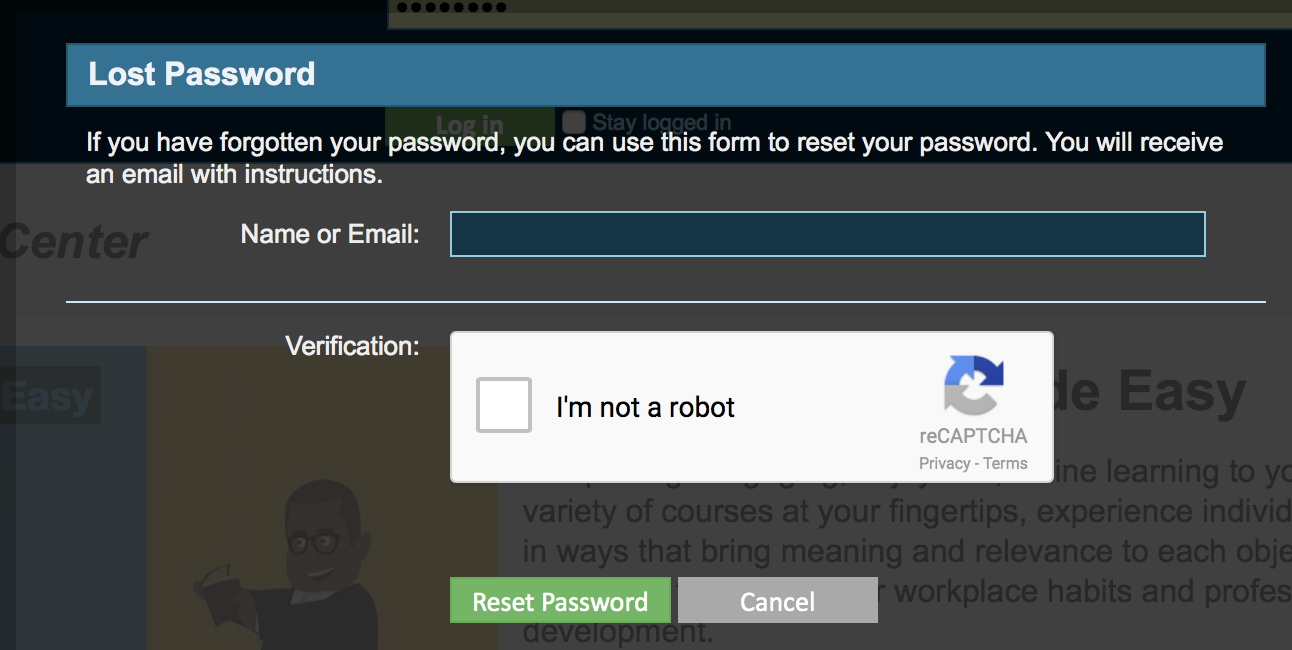The image size is (1292, 650).
Task: Click the Verification label
Action: pos(352,346)
